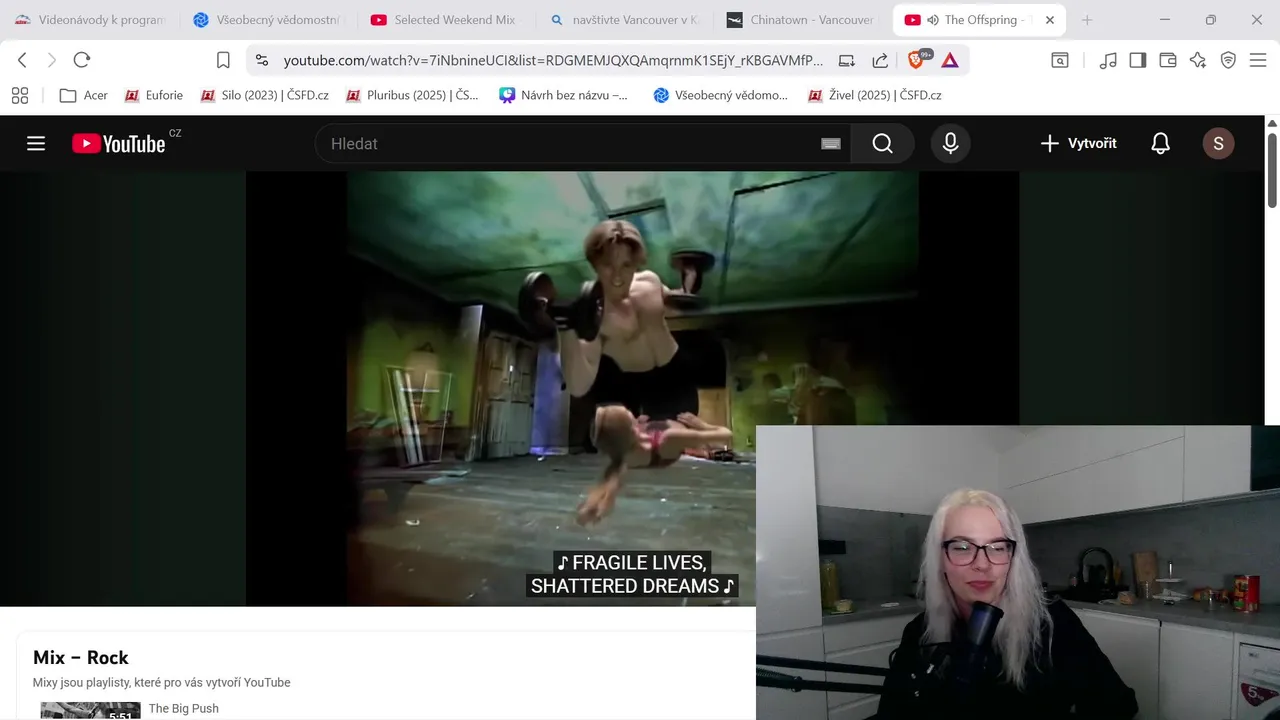Image resolution: width=1280 pixels, height=720 pixels.
Task: Switch to the navštivte Vancouver tab
Action: tap(626, 20)
